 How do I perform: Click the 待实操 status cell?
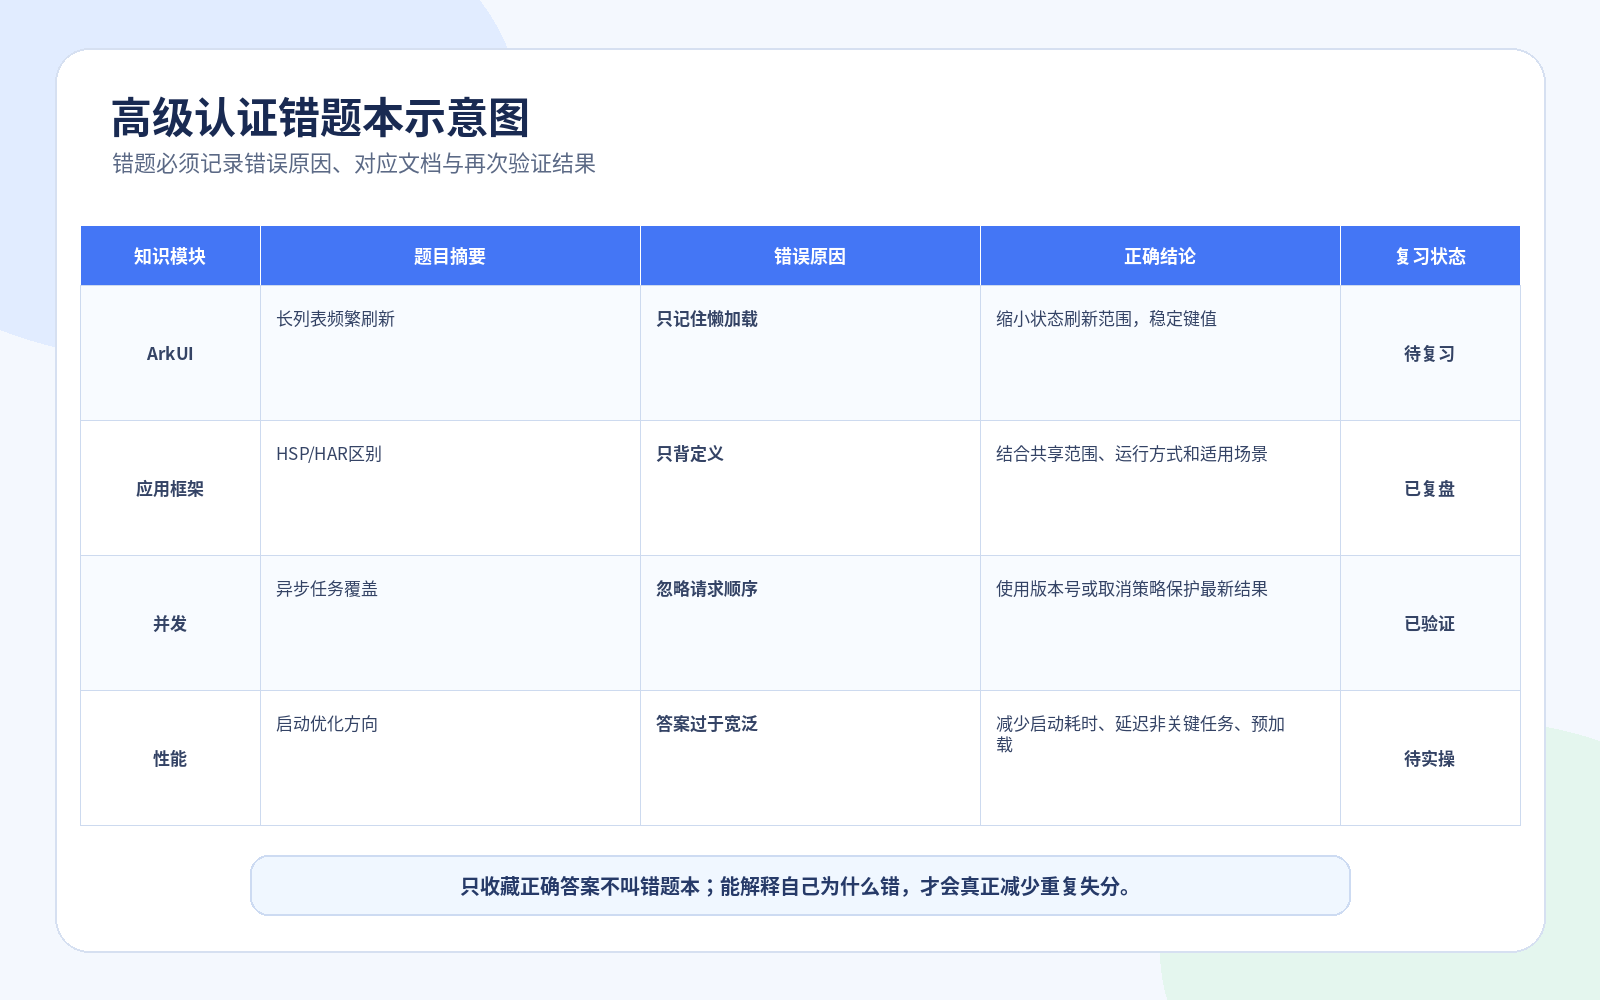pyautogui.click(x=1430, y=758)
